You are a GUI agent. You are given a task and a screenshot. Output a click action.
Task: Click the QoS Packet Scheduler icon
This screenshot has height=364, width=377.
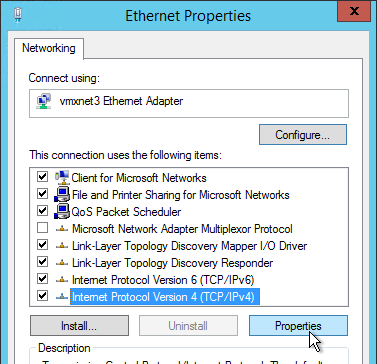tap(62, 211)
